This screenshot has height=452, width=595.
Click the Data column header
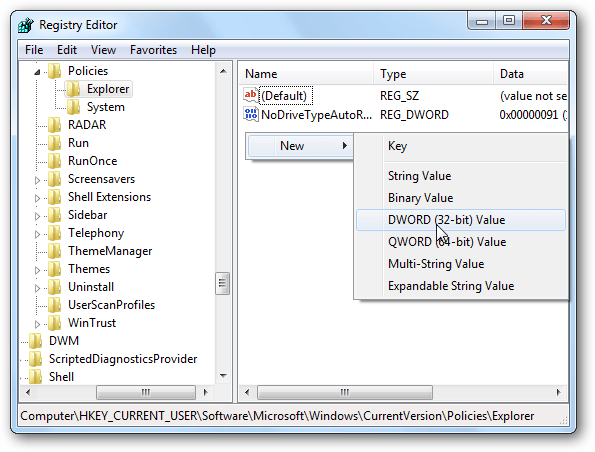[x=530, y=74]
